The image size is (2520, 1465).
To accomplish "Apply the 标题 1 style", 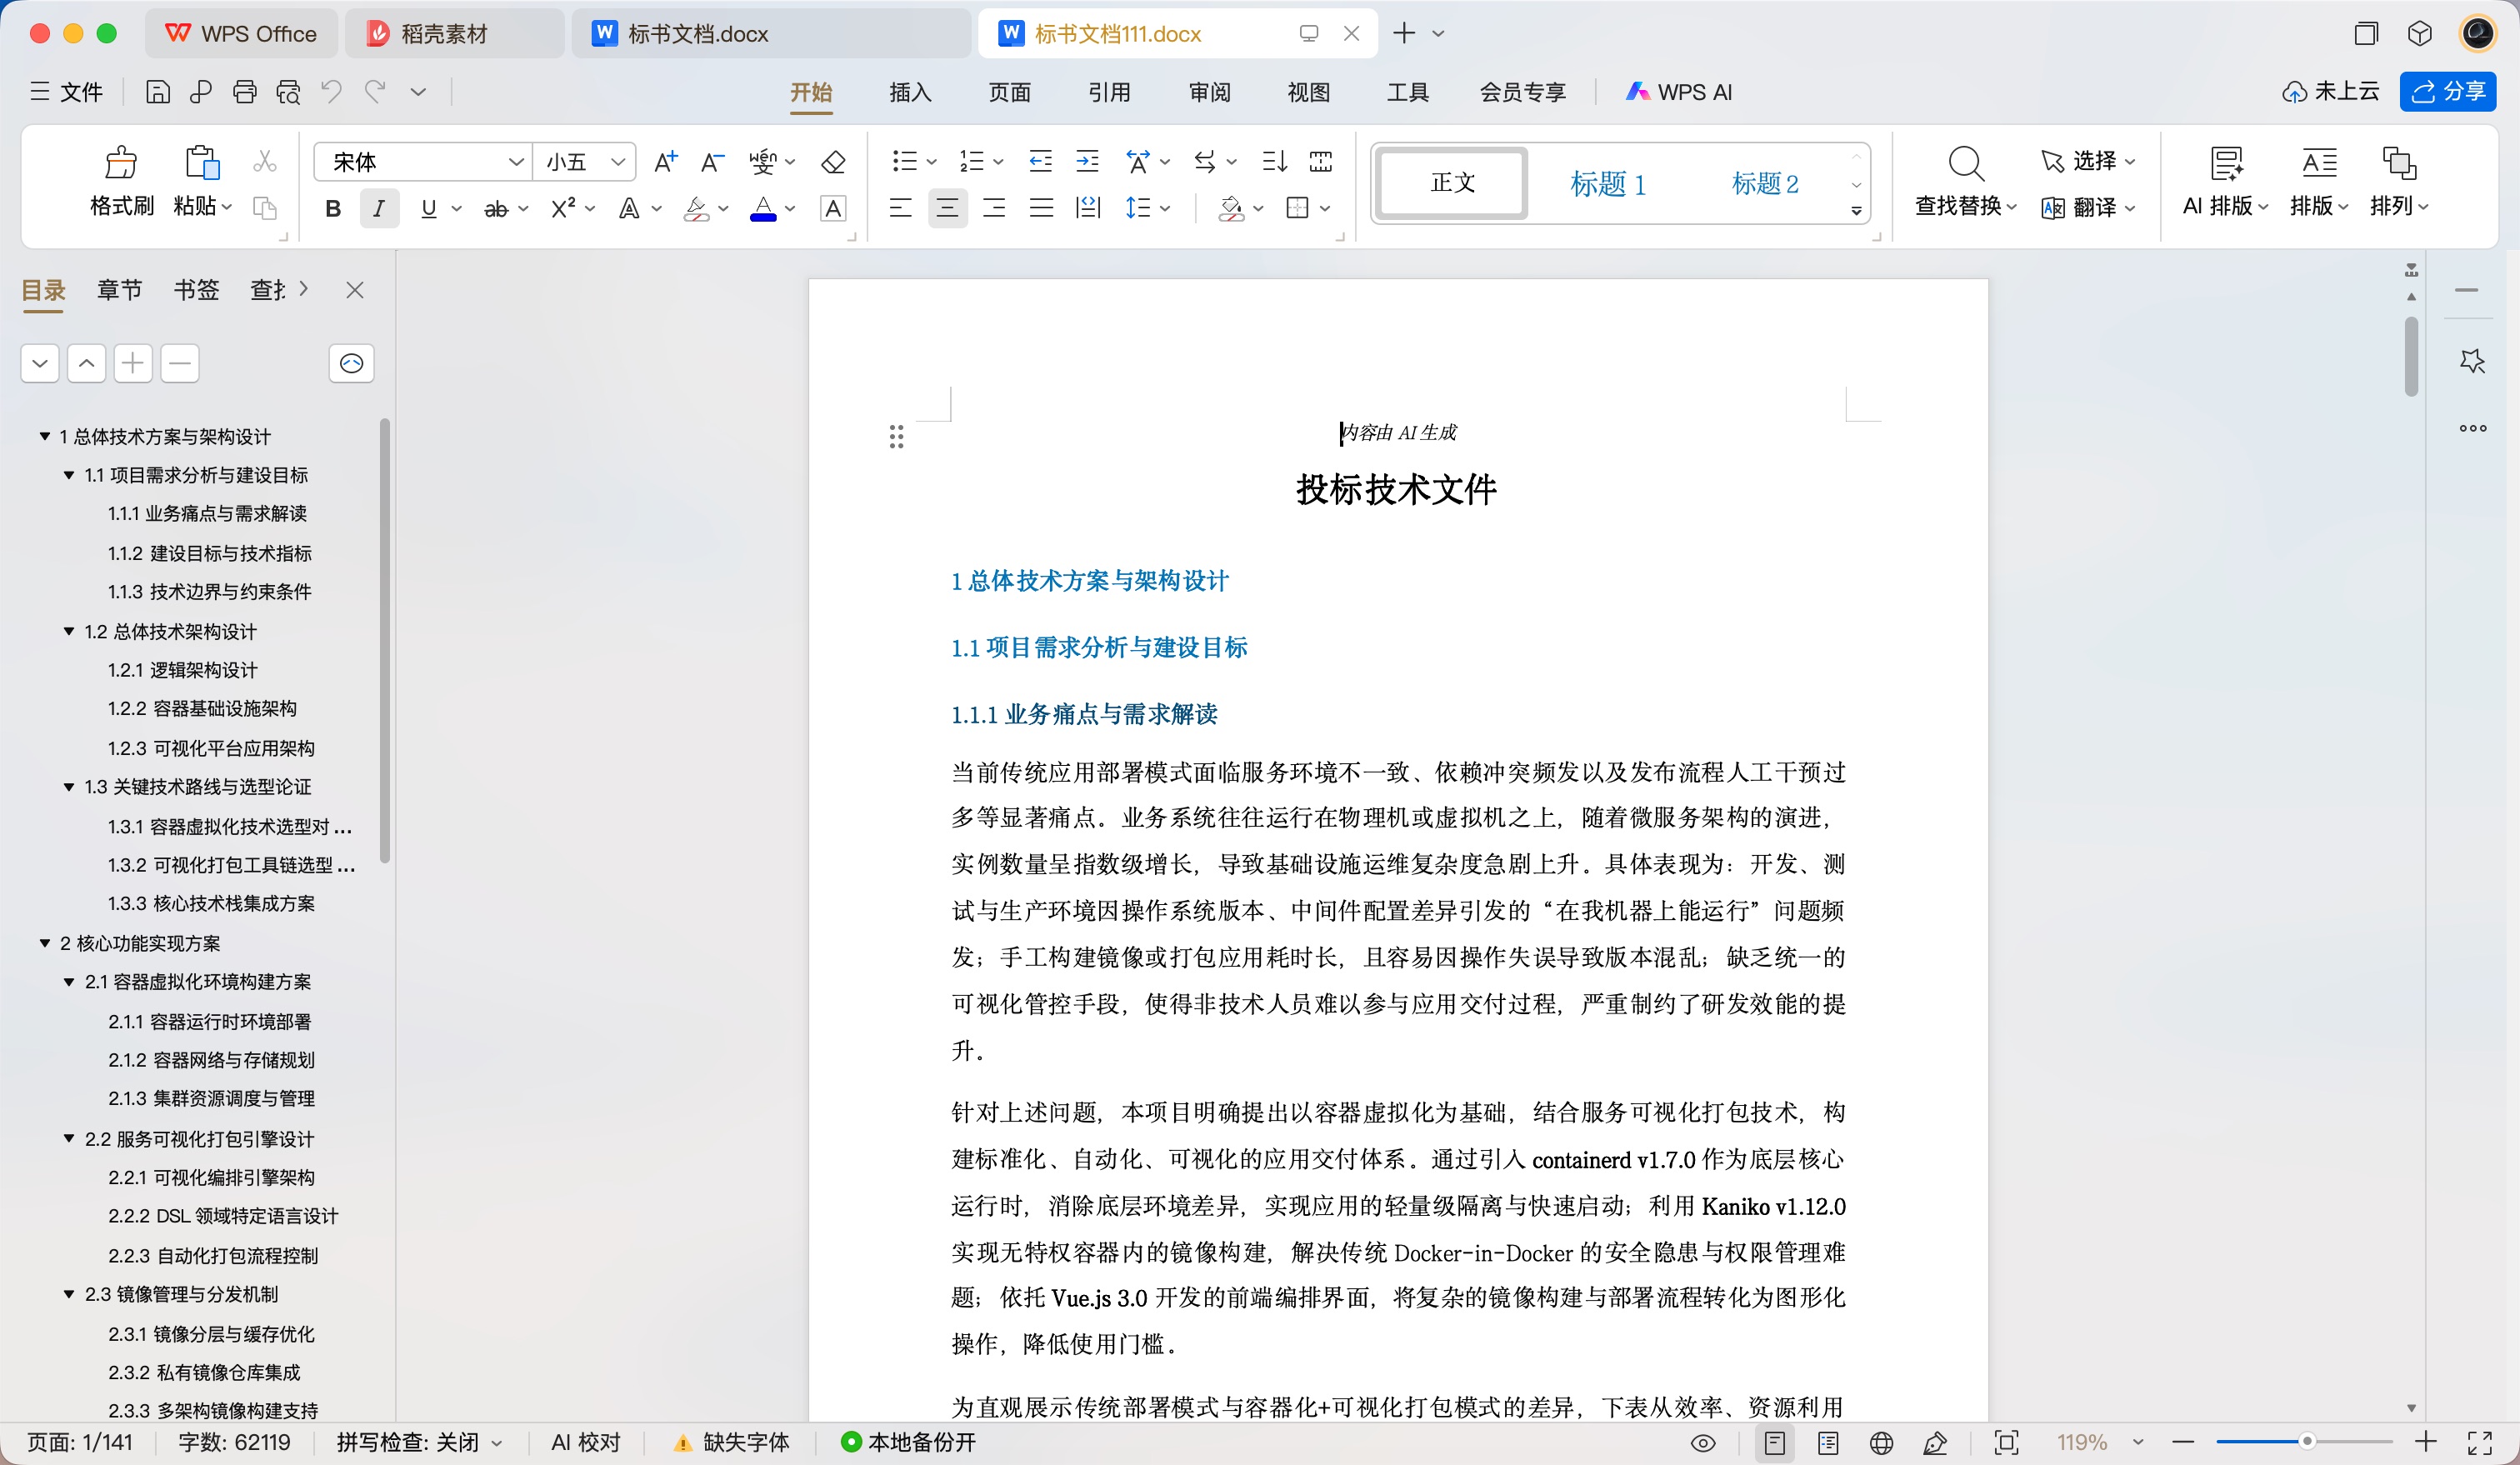I will tap(1607, 183).
